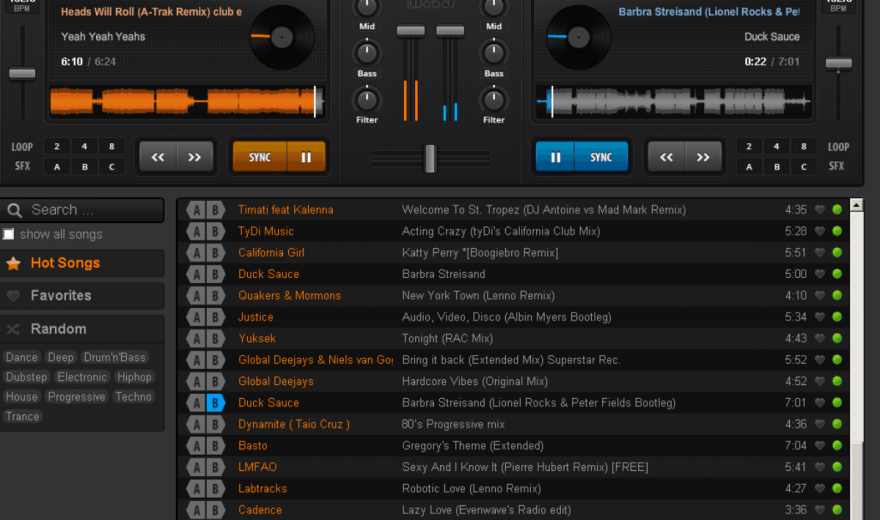
Task: Load TyDi Music track to deck B
Action: 216,231
